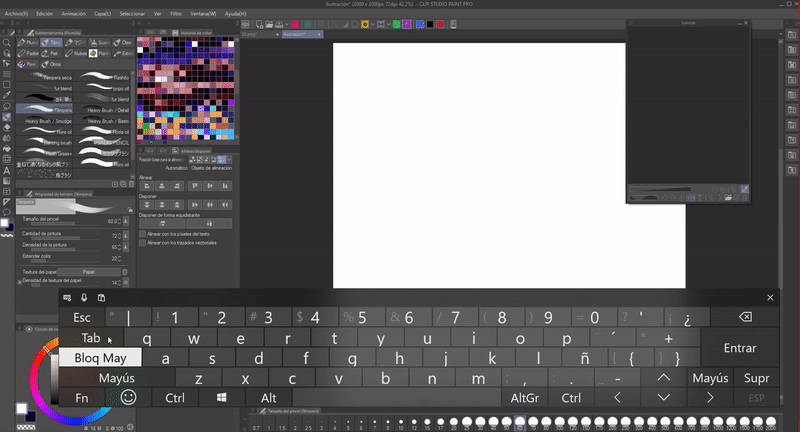
Task: Open Paper texture selector
Action: pyautogui.click(x=89, y=272)
